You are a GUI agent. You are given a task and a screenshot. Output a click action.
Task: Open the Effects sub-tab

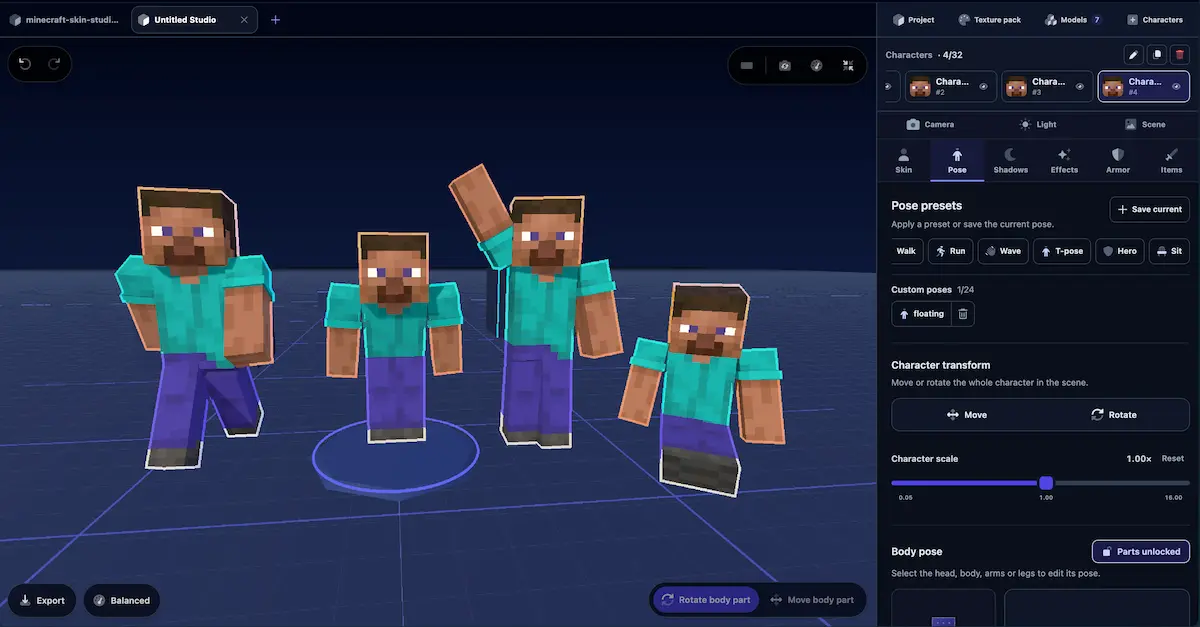tap(1064, 161)
